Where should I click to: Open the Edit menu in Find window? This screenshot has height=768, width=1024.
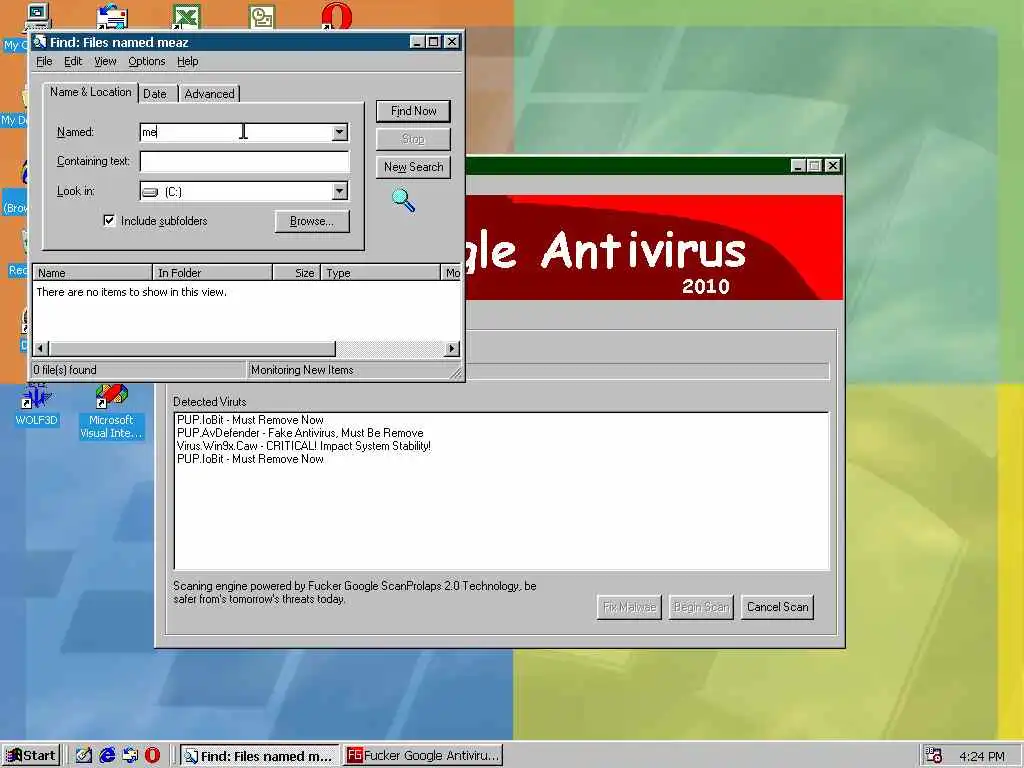click(72, 61)
